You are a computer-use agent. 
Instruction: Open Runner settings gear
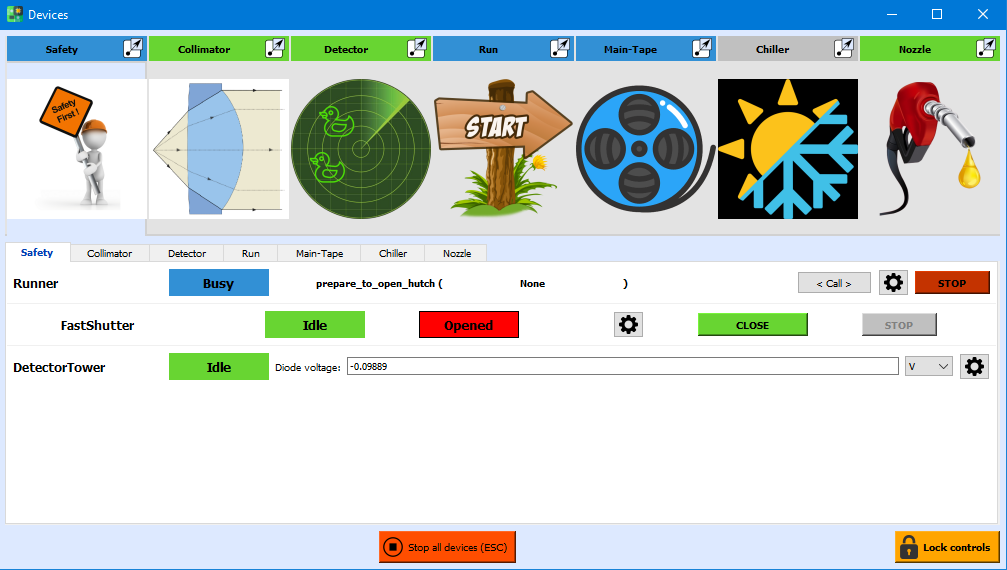(893, 283)
